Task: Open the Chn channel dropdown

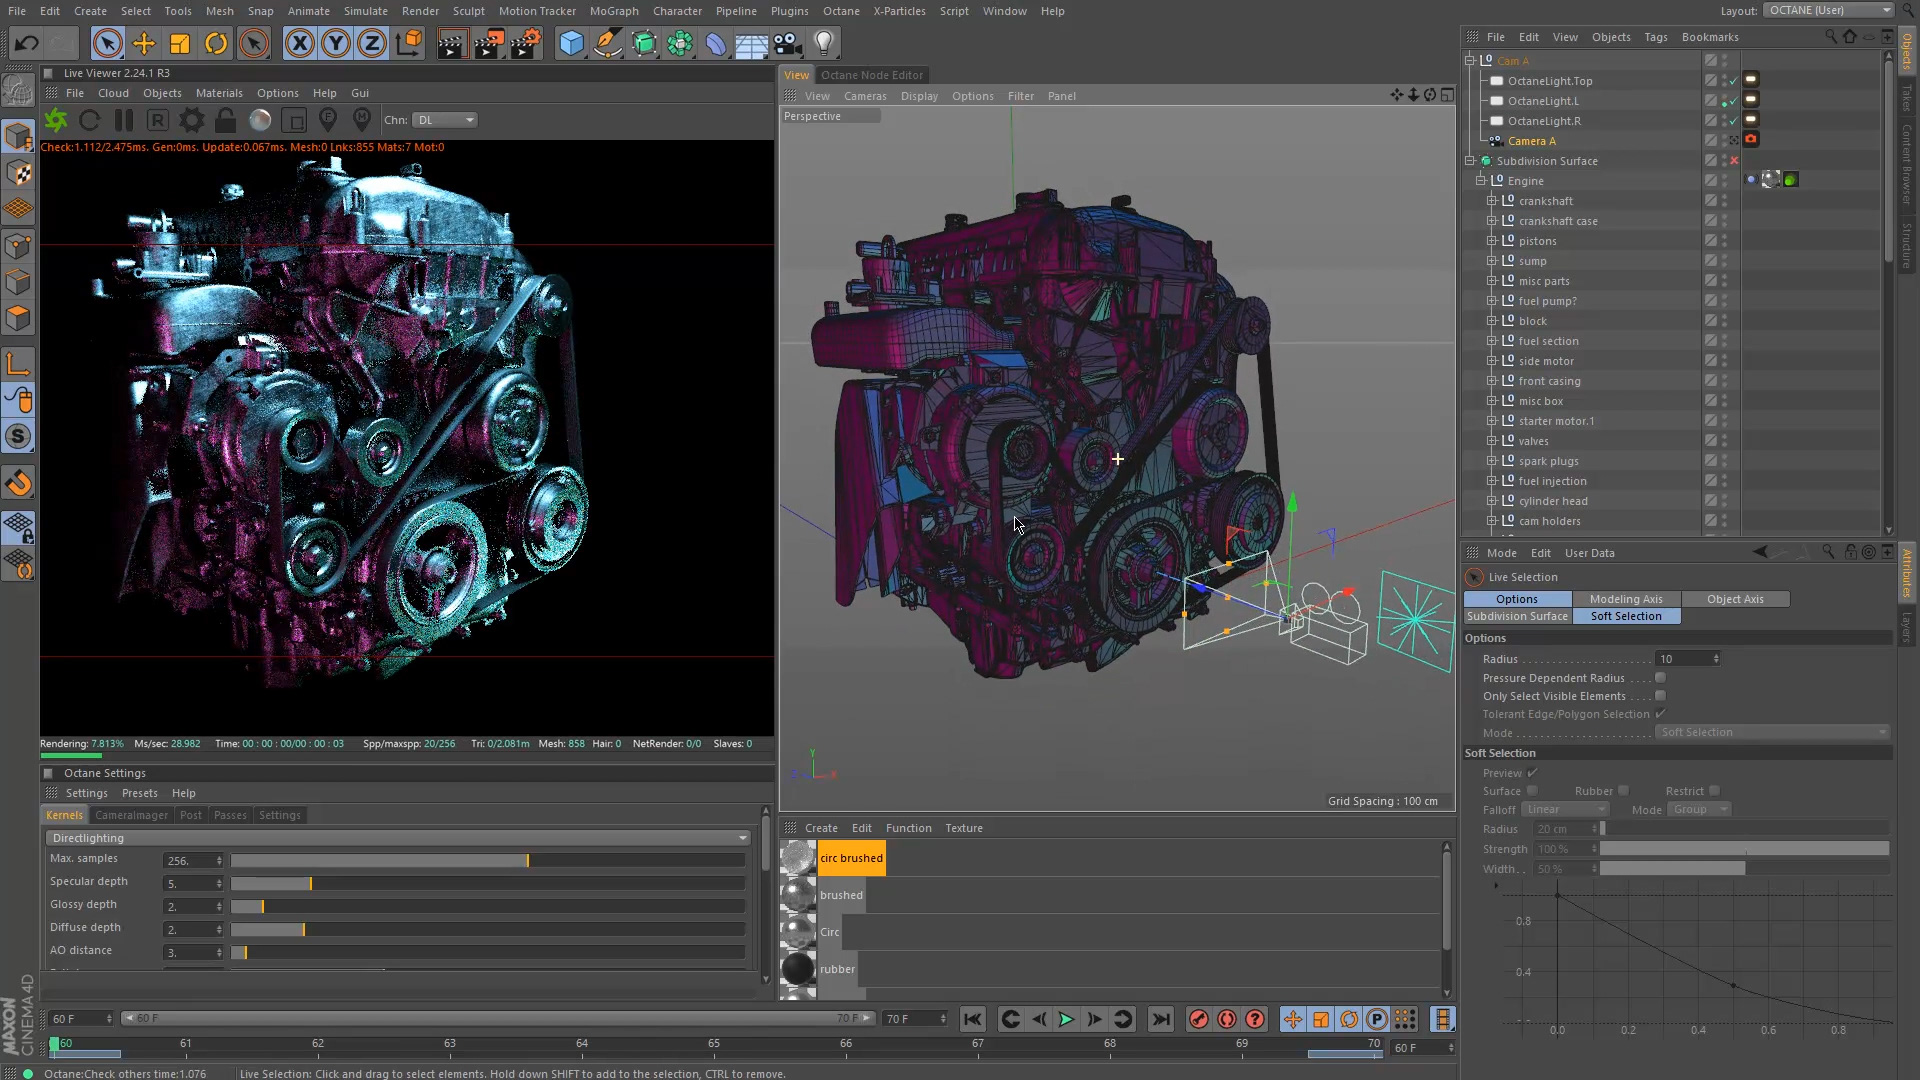Action: coord(446,120)
